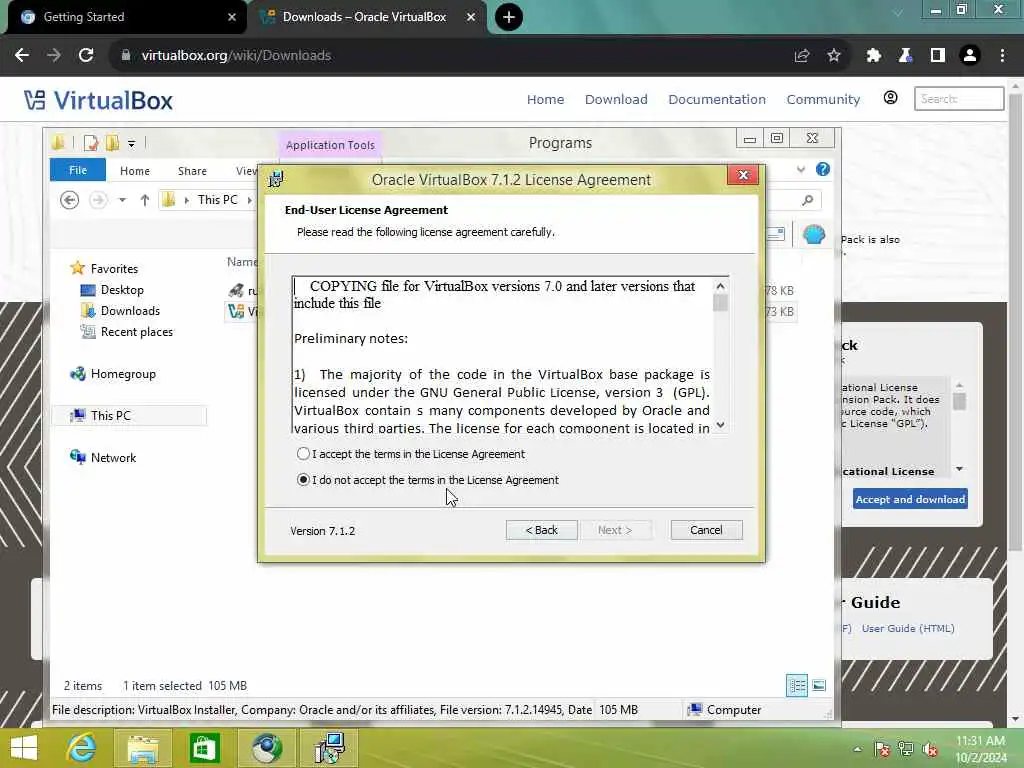
Task: Open a new browser tab
Action: click(509, 17)
